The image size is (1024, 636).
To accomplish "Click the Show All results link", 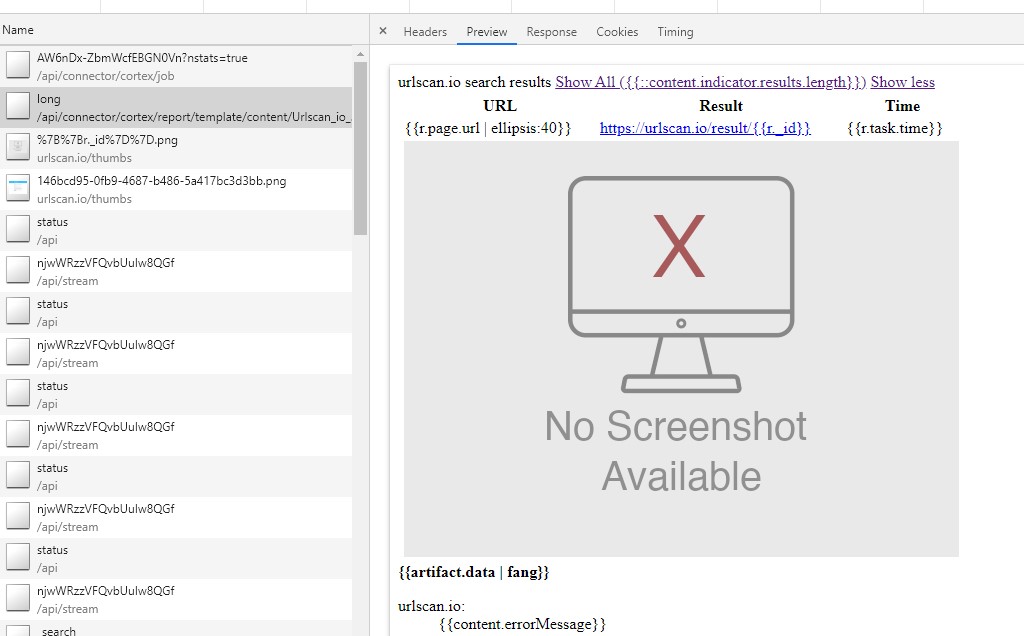I will coord(711,82).
